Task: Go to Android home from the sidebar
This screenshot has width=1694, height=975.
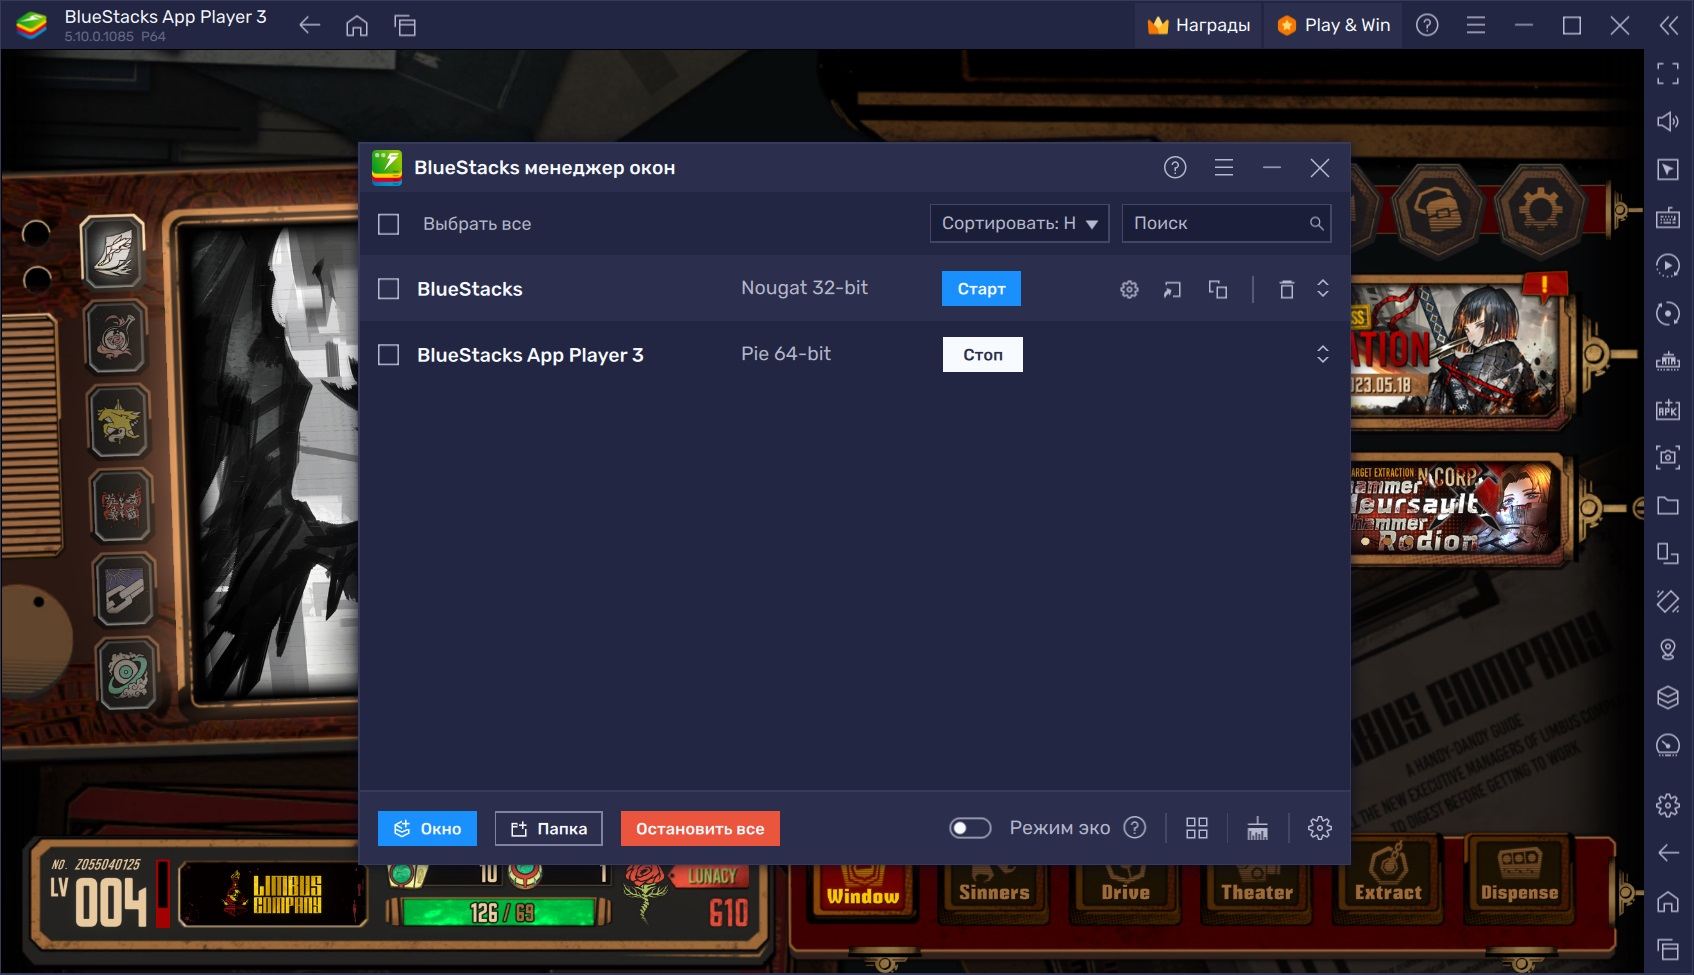Action: point(1668,901)
